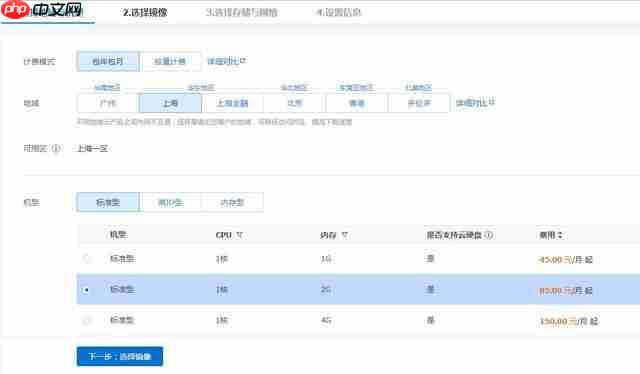Viewport: 640px width, 374px height.
Task: Select 上海 region
Action: click(170, 103)
